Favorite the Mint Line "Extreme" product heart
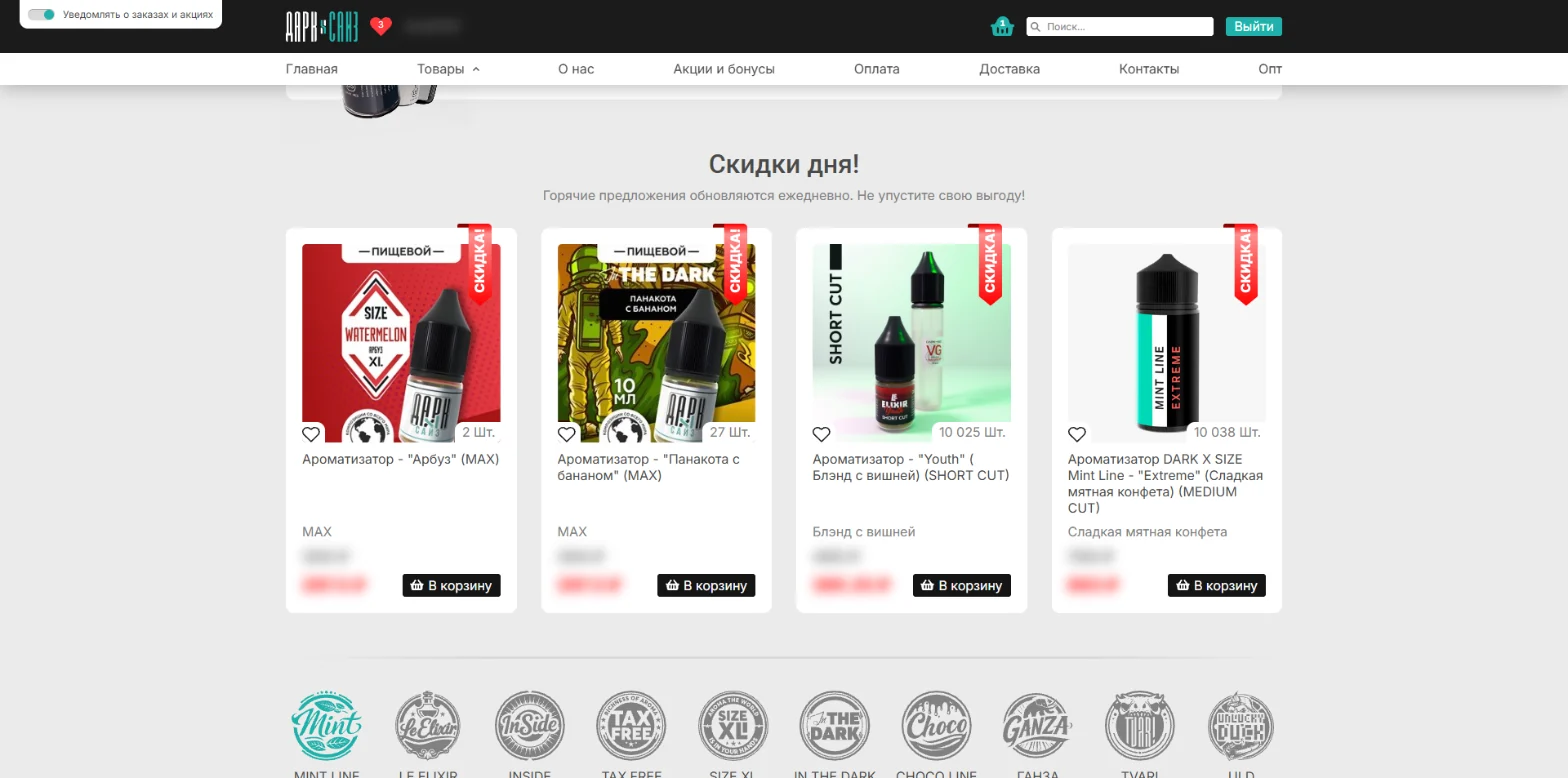1568x778 pixels. tap(1077, 434)
